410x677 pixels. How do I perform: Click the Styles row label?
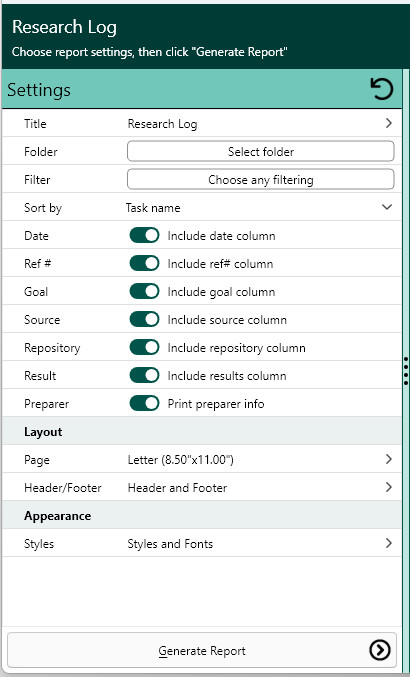pyautogui.click(x=39, y=544)
